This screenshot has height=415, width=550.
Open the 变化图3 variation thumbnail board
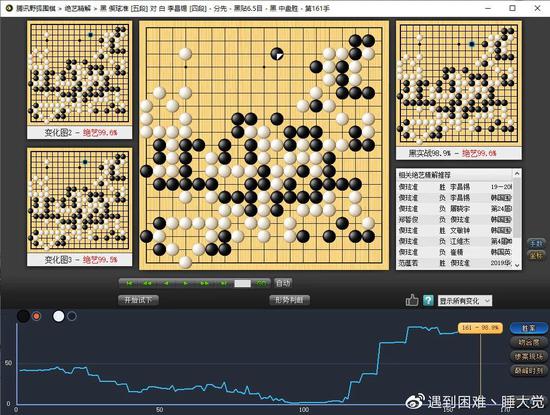point(80,200)
